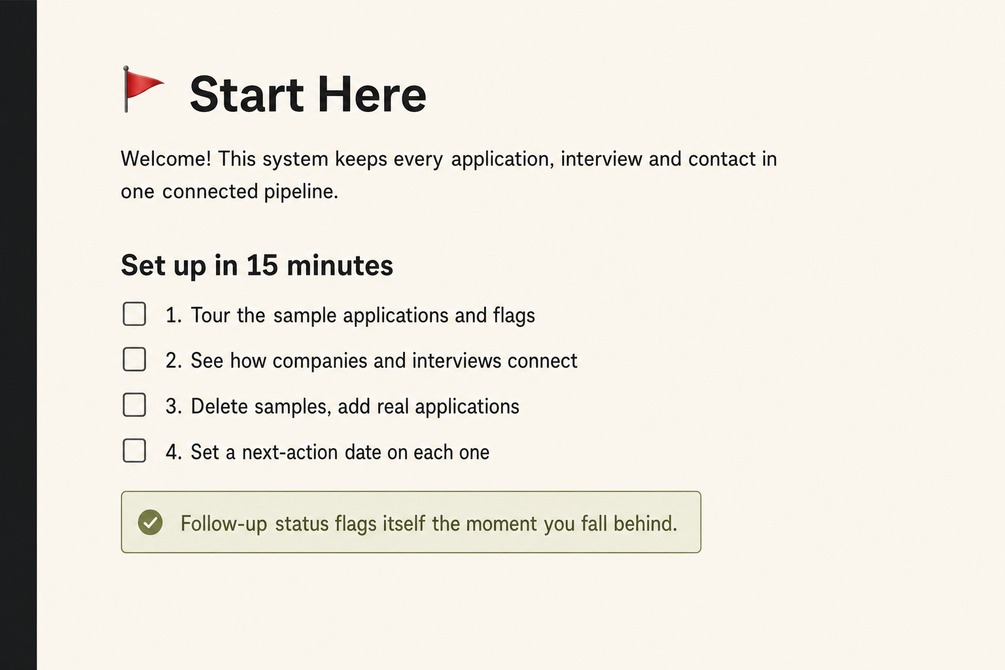Click the red flag page icon
The image size is (1005, 670).
tap(143, 88)
